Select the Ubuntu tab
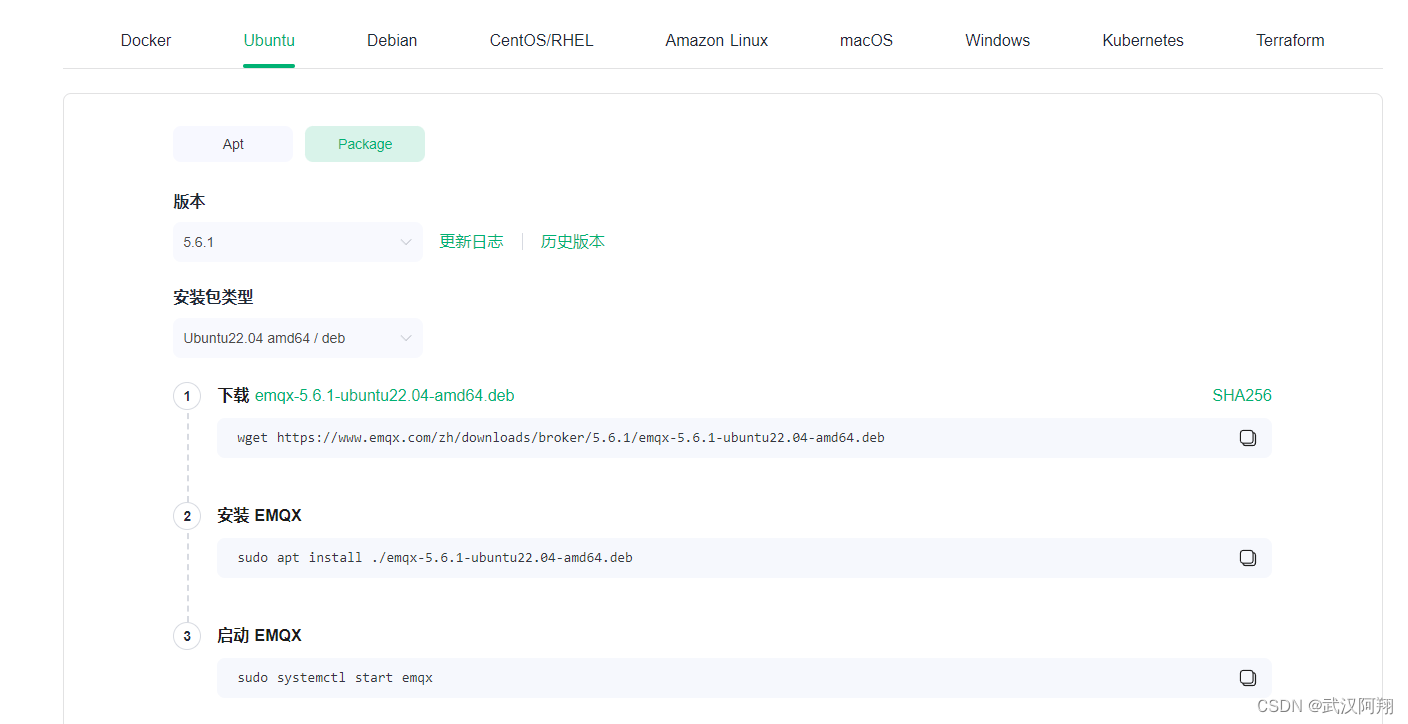 pyautogui.click(x=269, y=41)
